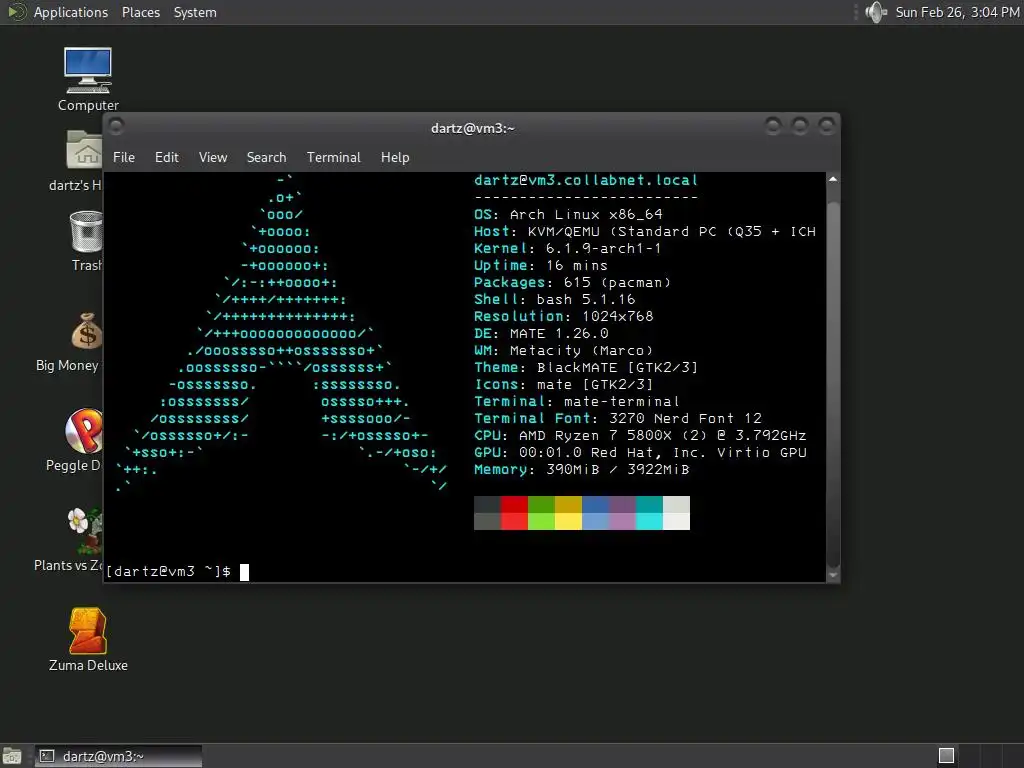The image size is (1024, 768).
Task: Click the Packages: 615 (pacman) line
Action: 573,282
